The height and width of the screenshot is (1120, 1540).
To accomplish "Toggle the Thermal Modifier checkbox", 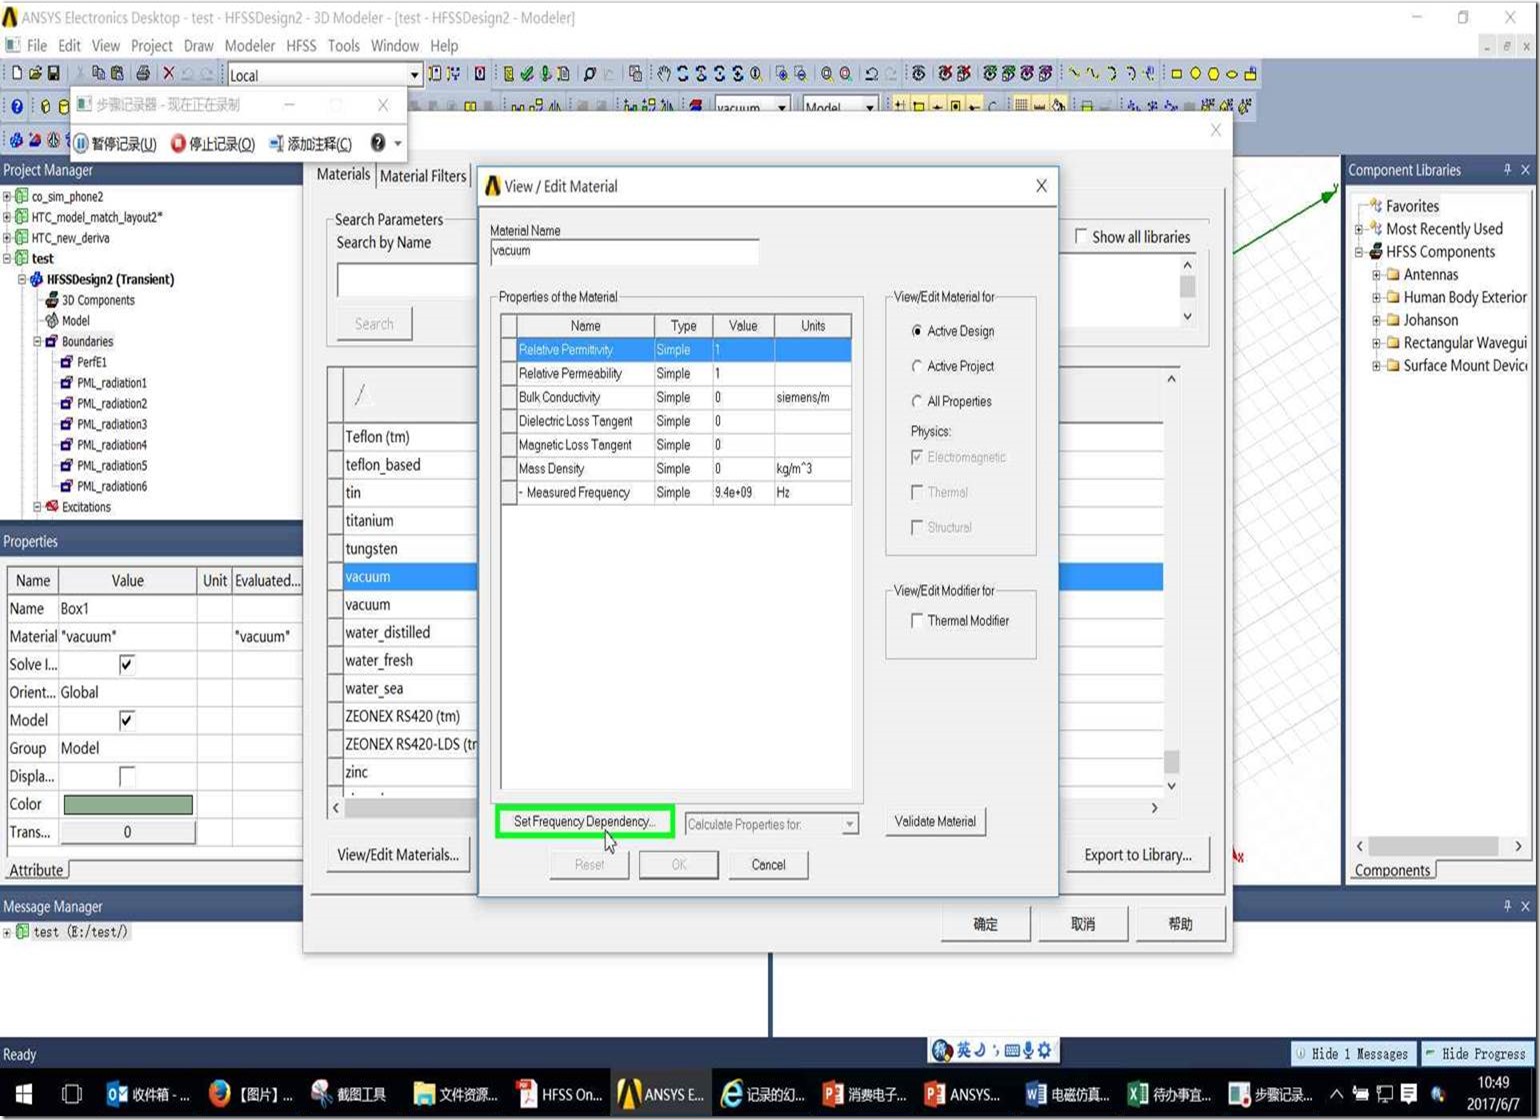I will tap(917, 621).
